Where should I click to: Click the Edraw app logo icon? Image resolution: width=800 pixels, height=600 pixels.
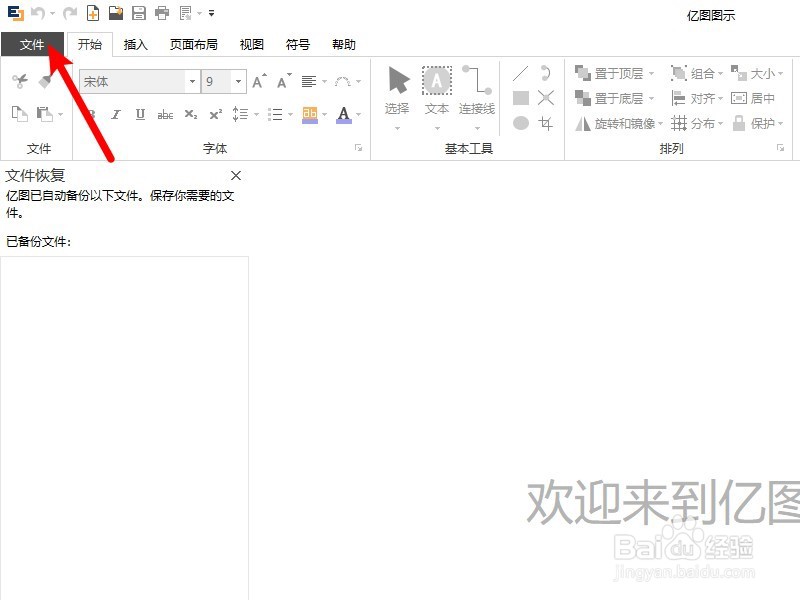(x=16, y=13)
